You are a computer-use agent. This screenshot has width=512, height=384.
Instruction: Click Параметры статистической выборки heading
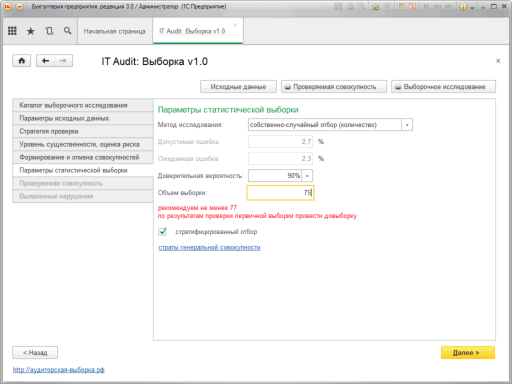tap(228, 110)
